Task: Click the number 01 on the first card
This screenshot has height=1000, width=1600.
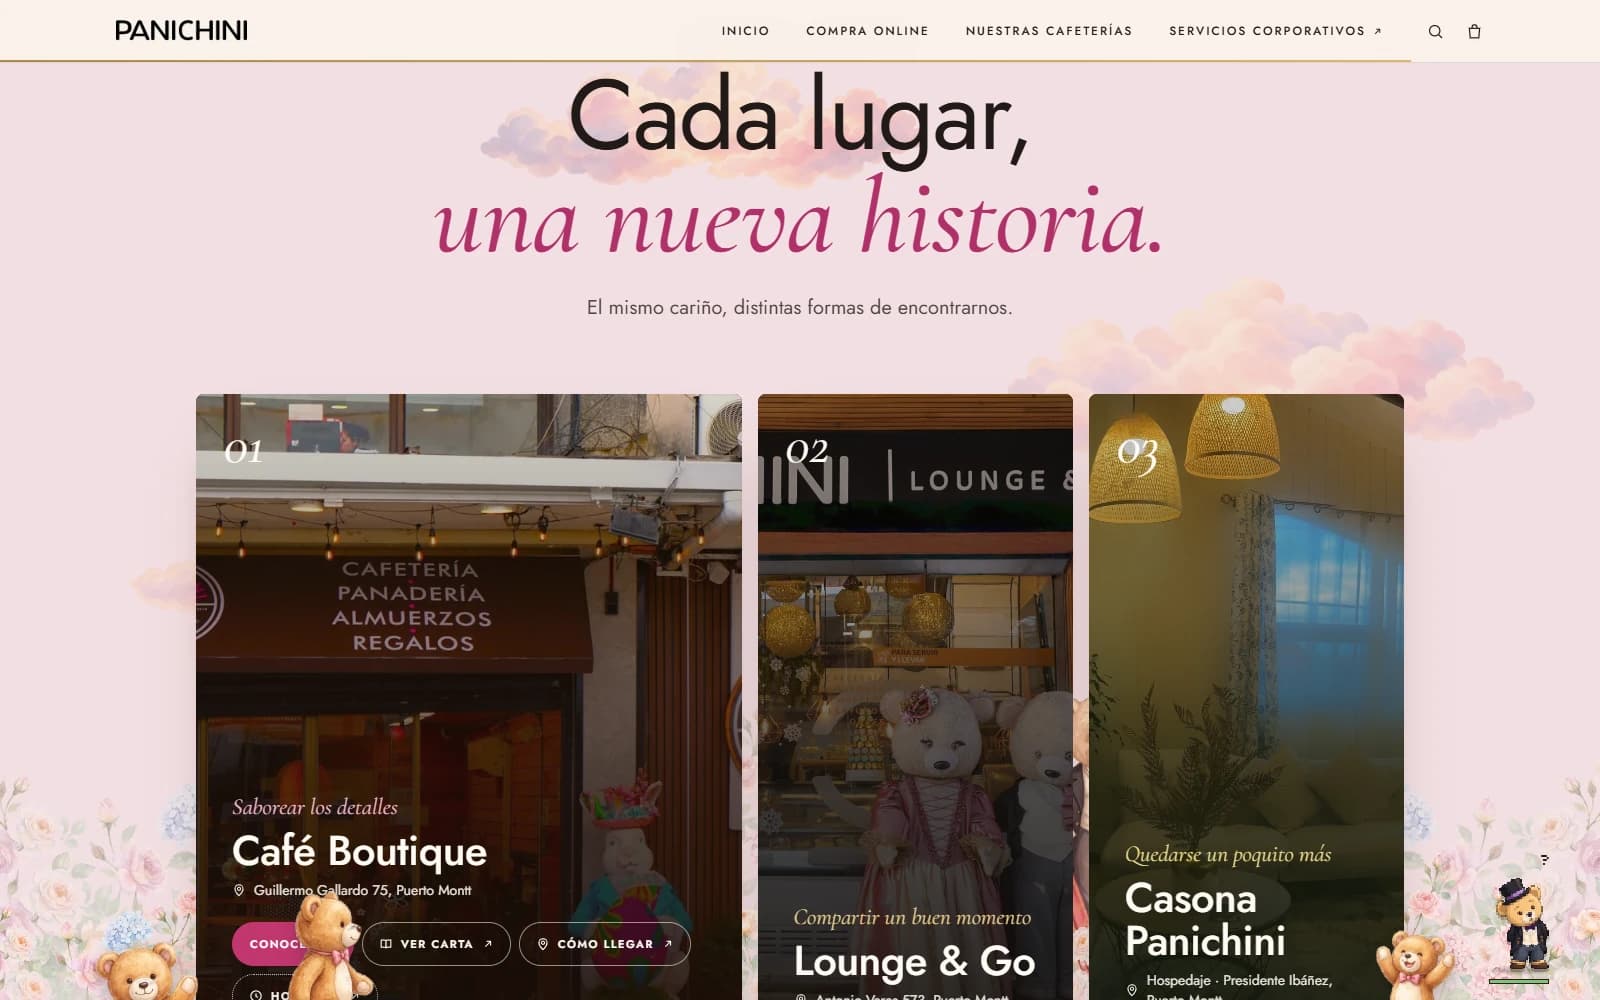Action: (x=243, y=452)
